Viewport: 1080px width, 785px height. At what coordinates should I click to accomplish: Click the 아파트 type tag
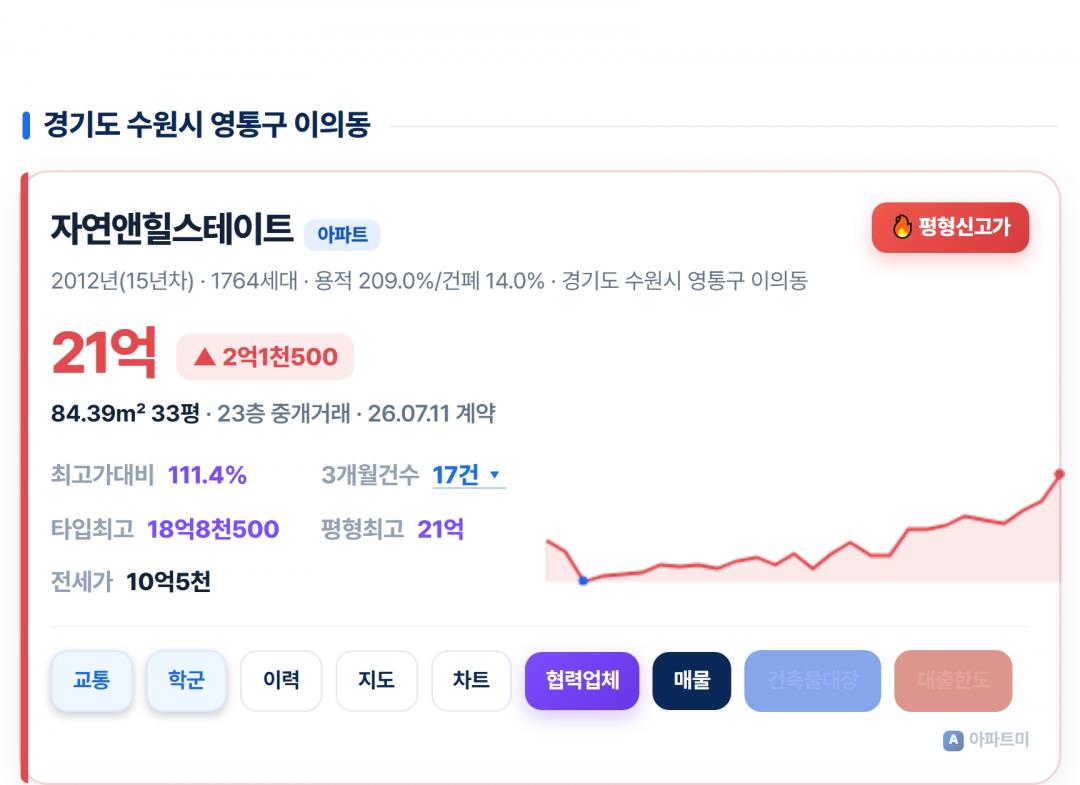coord(342,235)
